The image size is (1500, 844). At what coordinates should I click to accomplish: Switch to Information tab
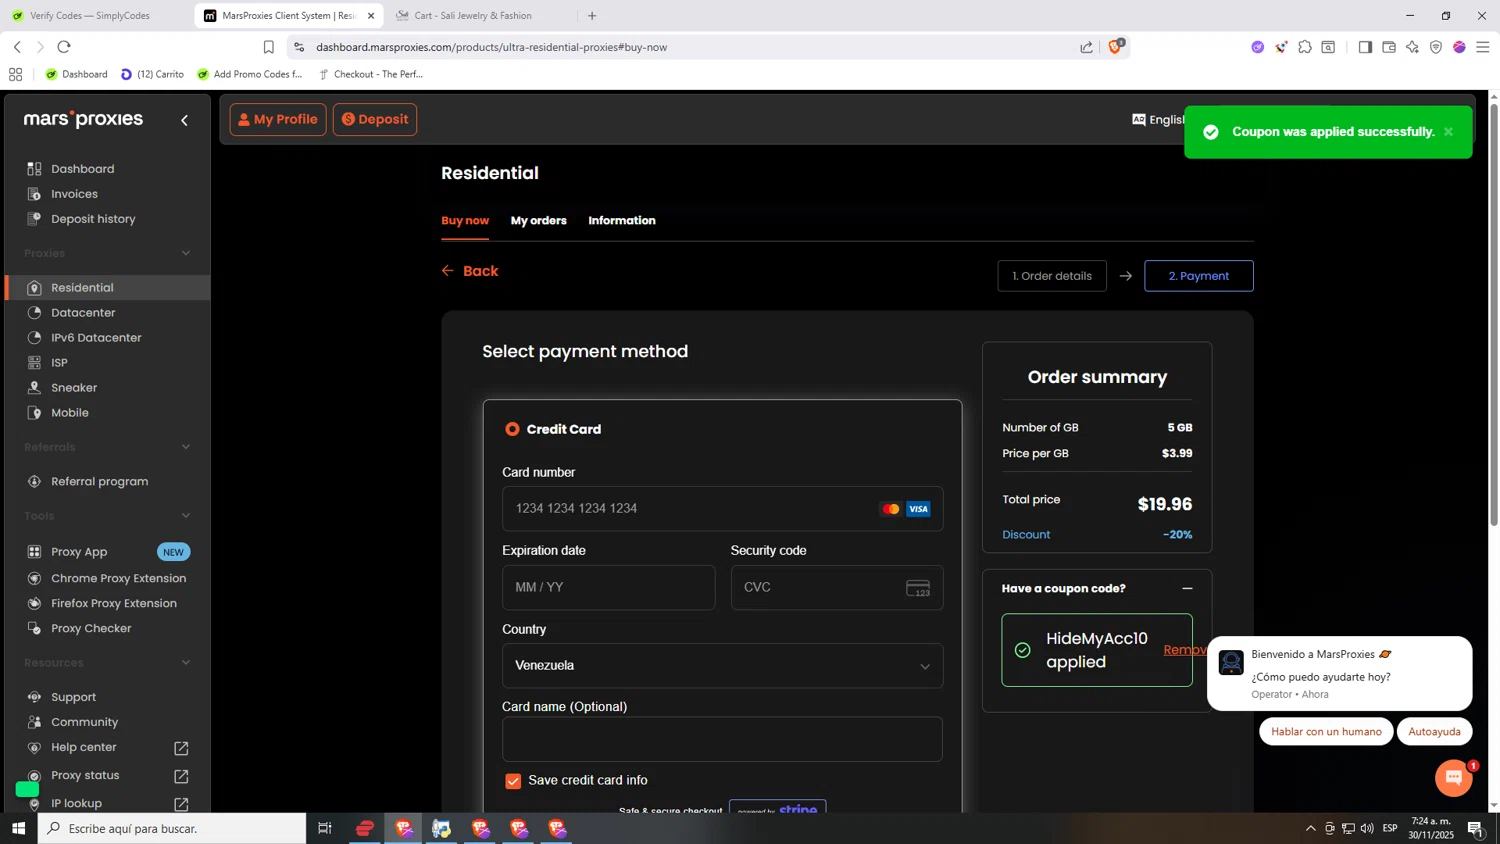tap(622, 221)
